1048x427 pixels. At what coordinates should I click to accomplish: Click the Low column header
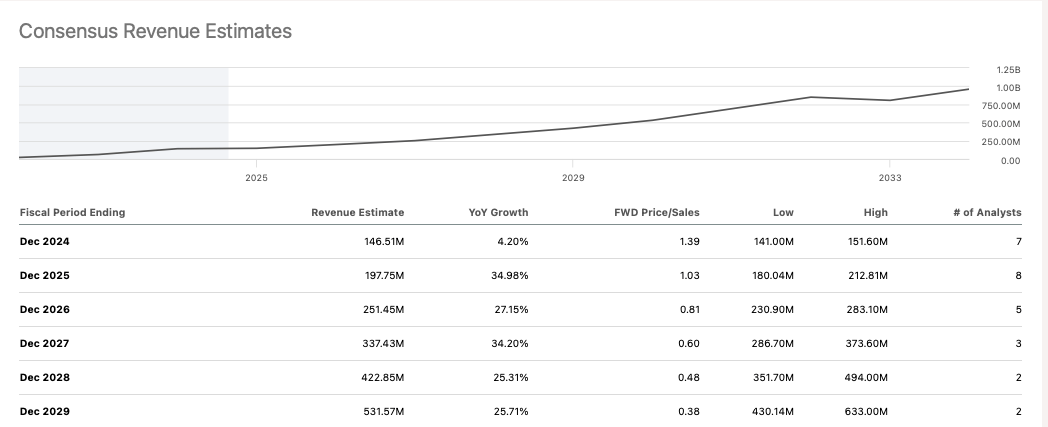pos(783,212)
